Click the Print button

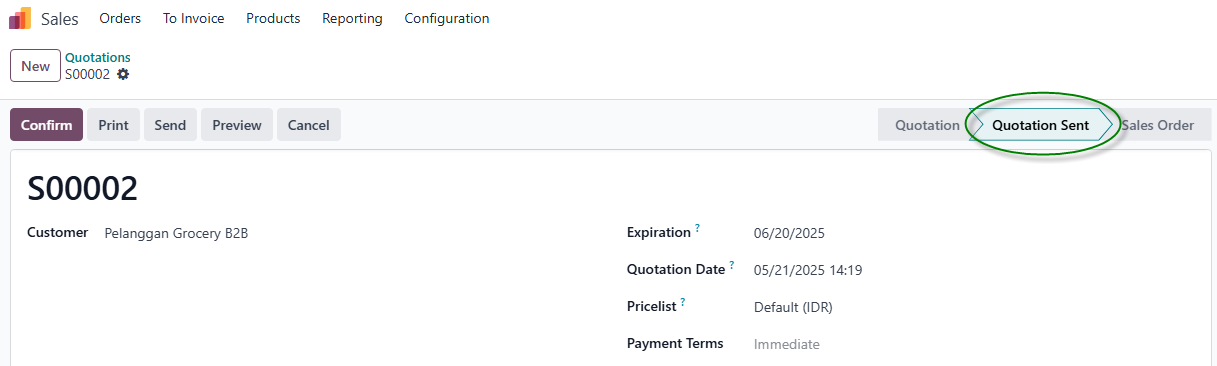(x=113, y=125)
